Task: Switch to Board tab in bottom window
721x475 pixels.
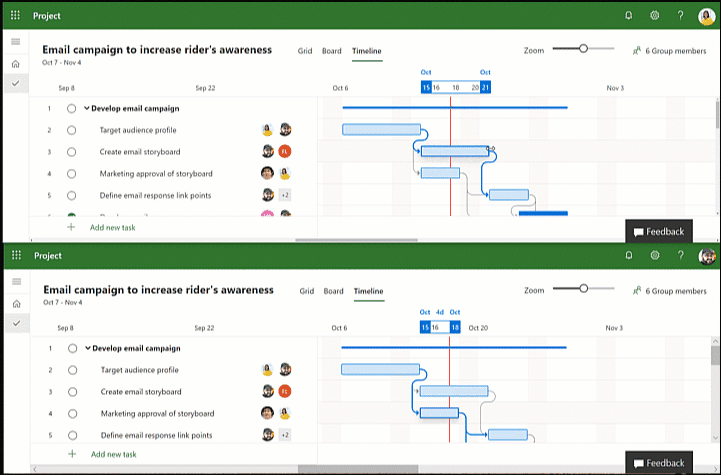Action: coord(333,291)
